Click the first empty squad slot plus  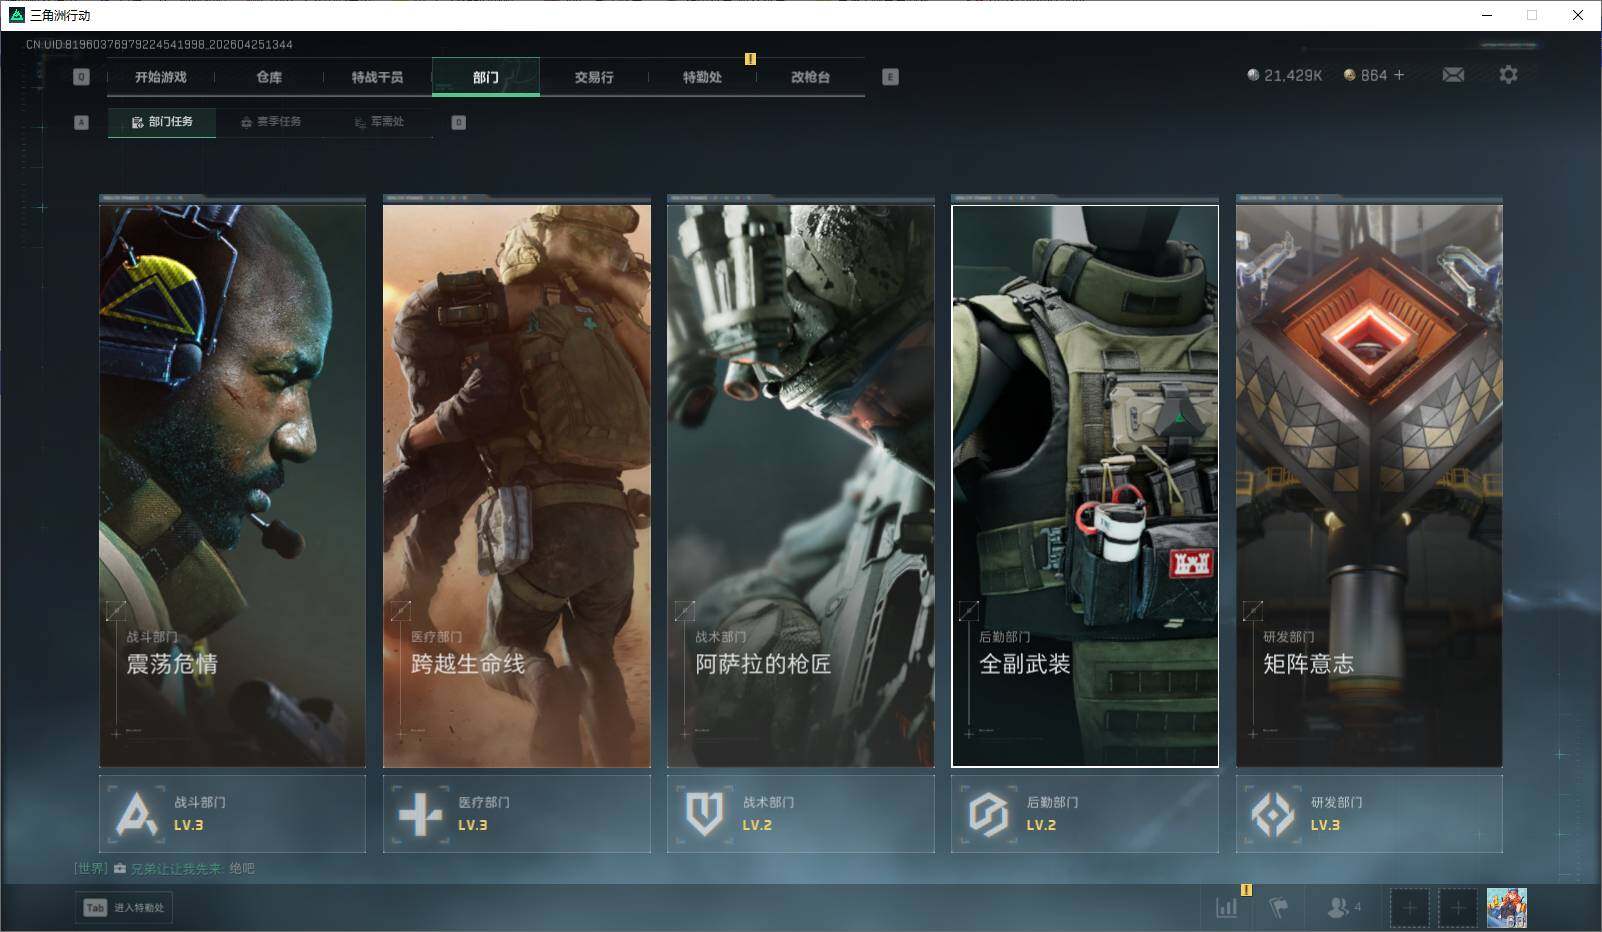(x=1409, y=908)
